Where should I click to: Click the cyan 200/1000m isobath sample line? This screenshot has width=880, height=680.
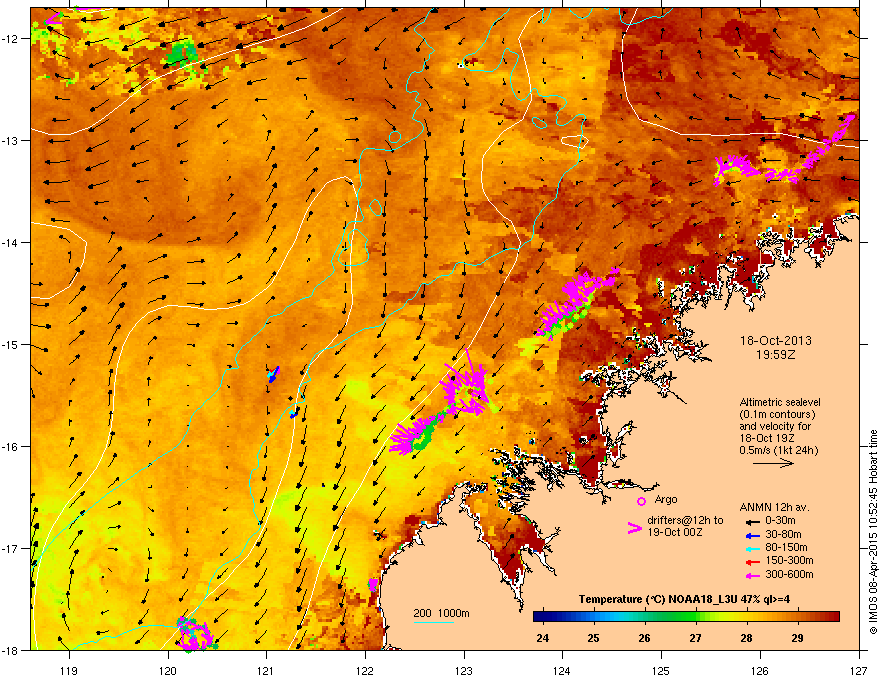[434, 622]
